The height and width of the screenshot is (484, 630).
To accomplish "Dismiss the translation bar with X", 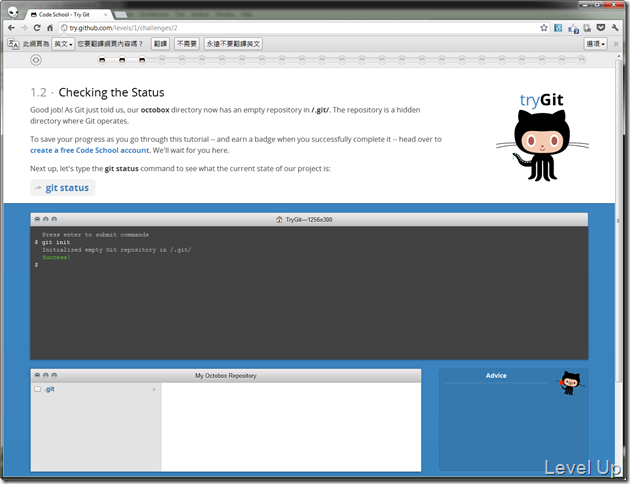I will coord(616,44).
